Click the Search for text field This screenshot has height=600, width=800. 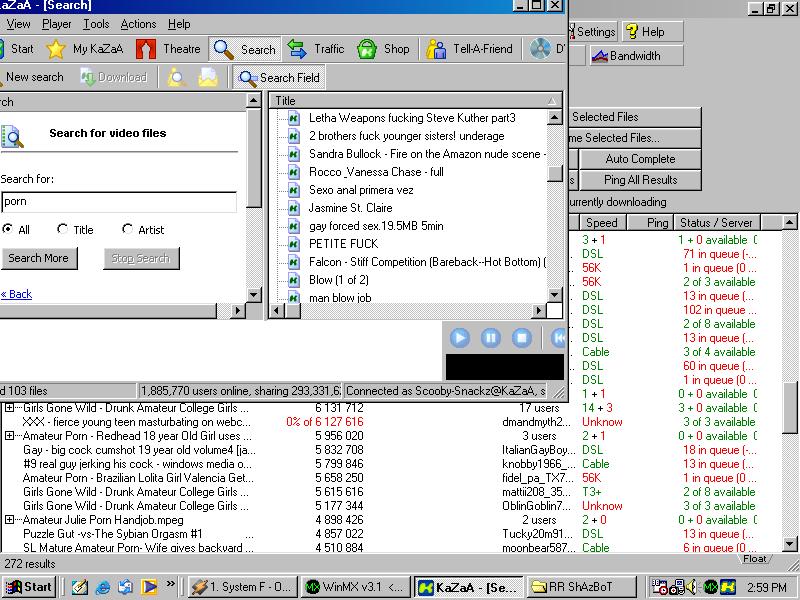click(118, 202)
